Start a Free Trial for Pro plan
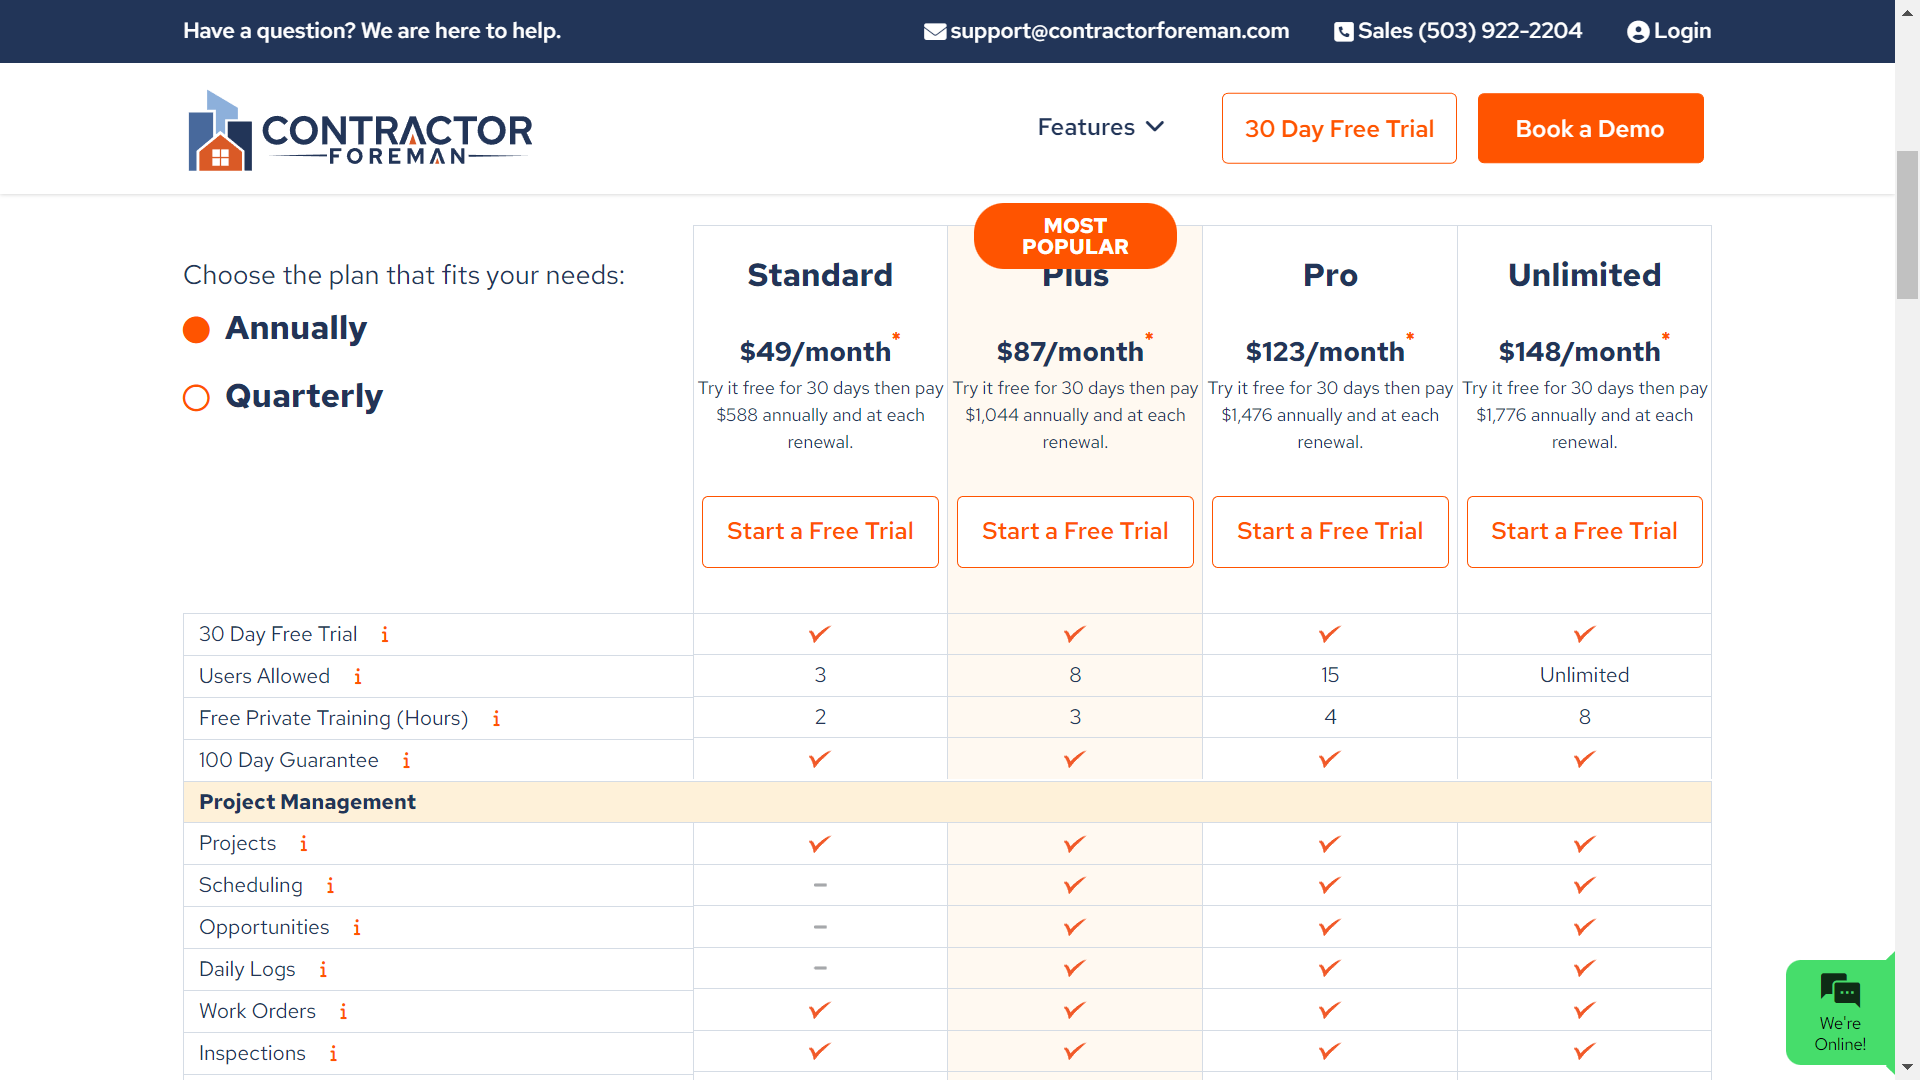This screenshot has height=1080, width=1920. click(1330, 532)
